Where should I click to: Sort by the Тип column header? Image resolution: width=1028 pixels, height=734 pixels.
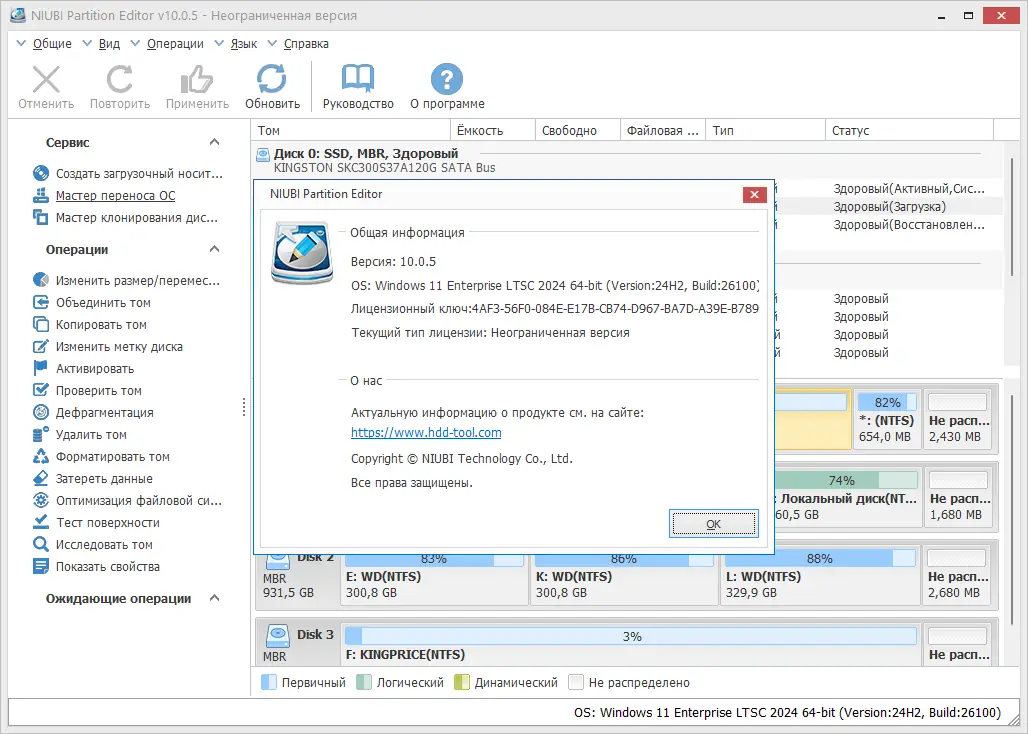(765, 130)
